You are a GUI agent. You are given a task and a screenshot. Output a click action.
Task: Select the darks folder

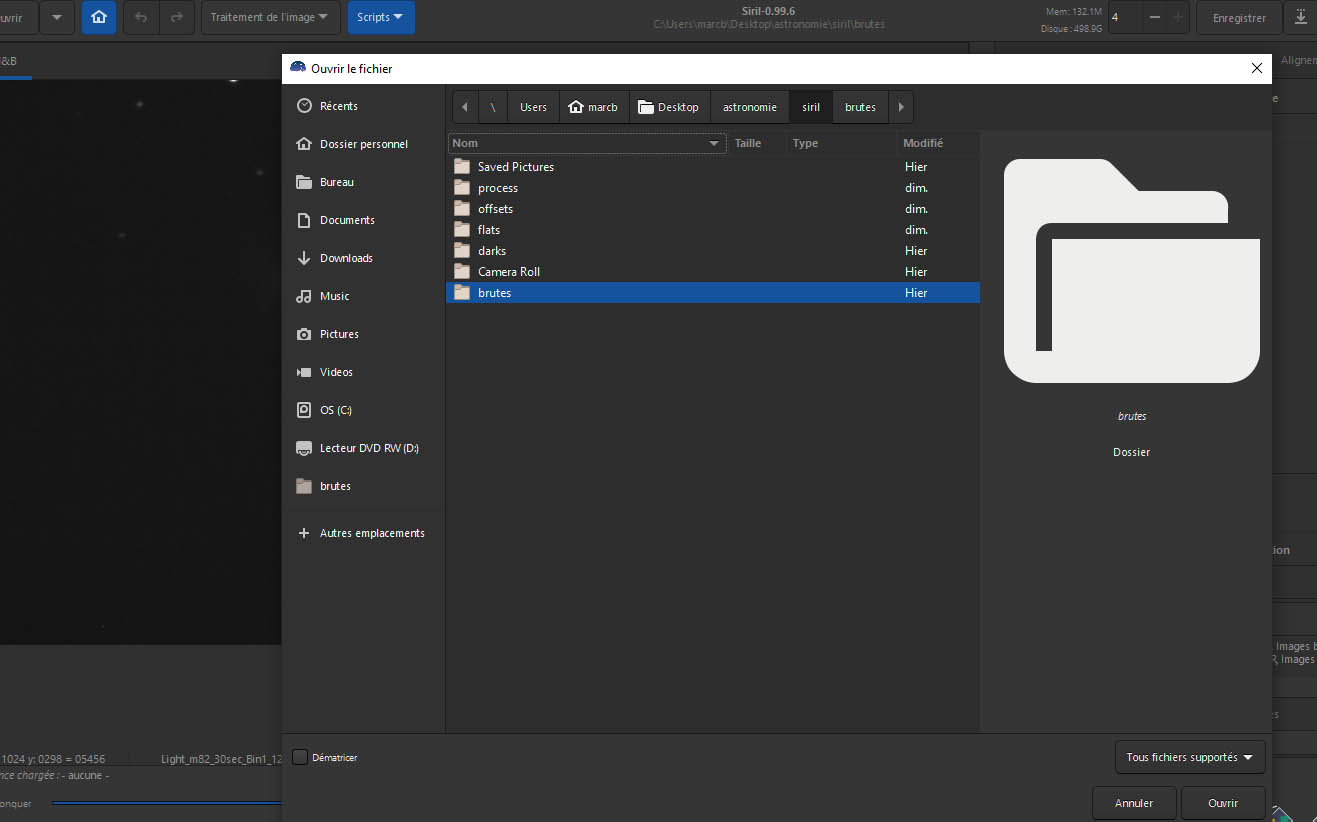[492, 251]
